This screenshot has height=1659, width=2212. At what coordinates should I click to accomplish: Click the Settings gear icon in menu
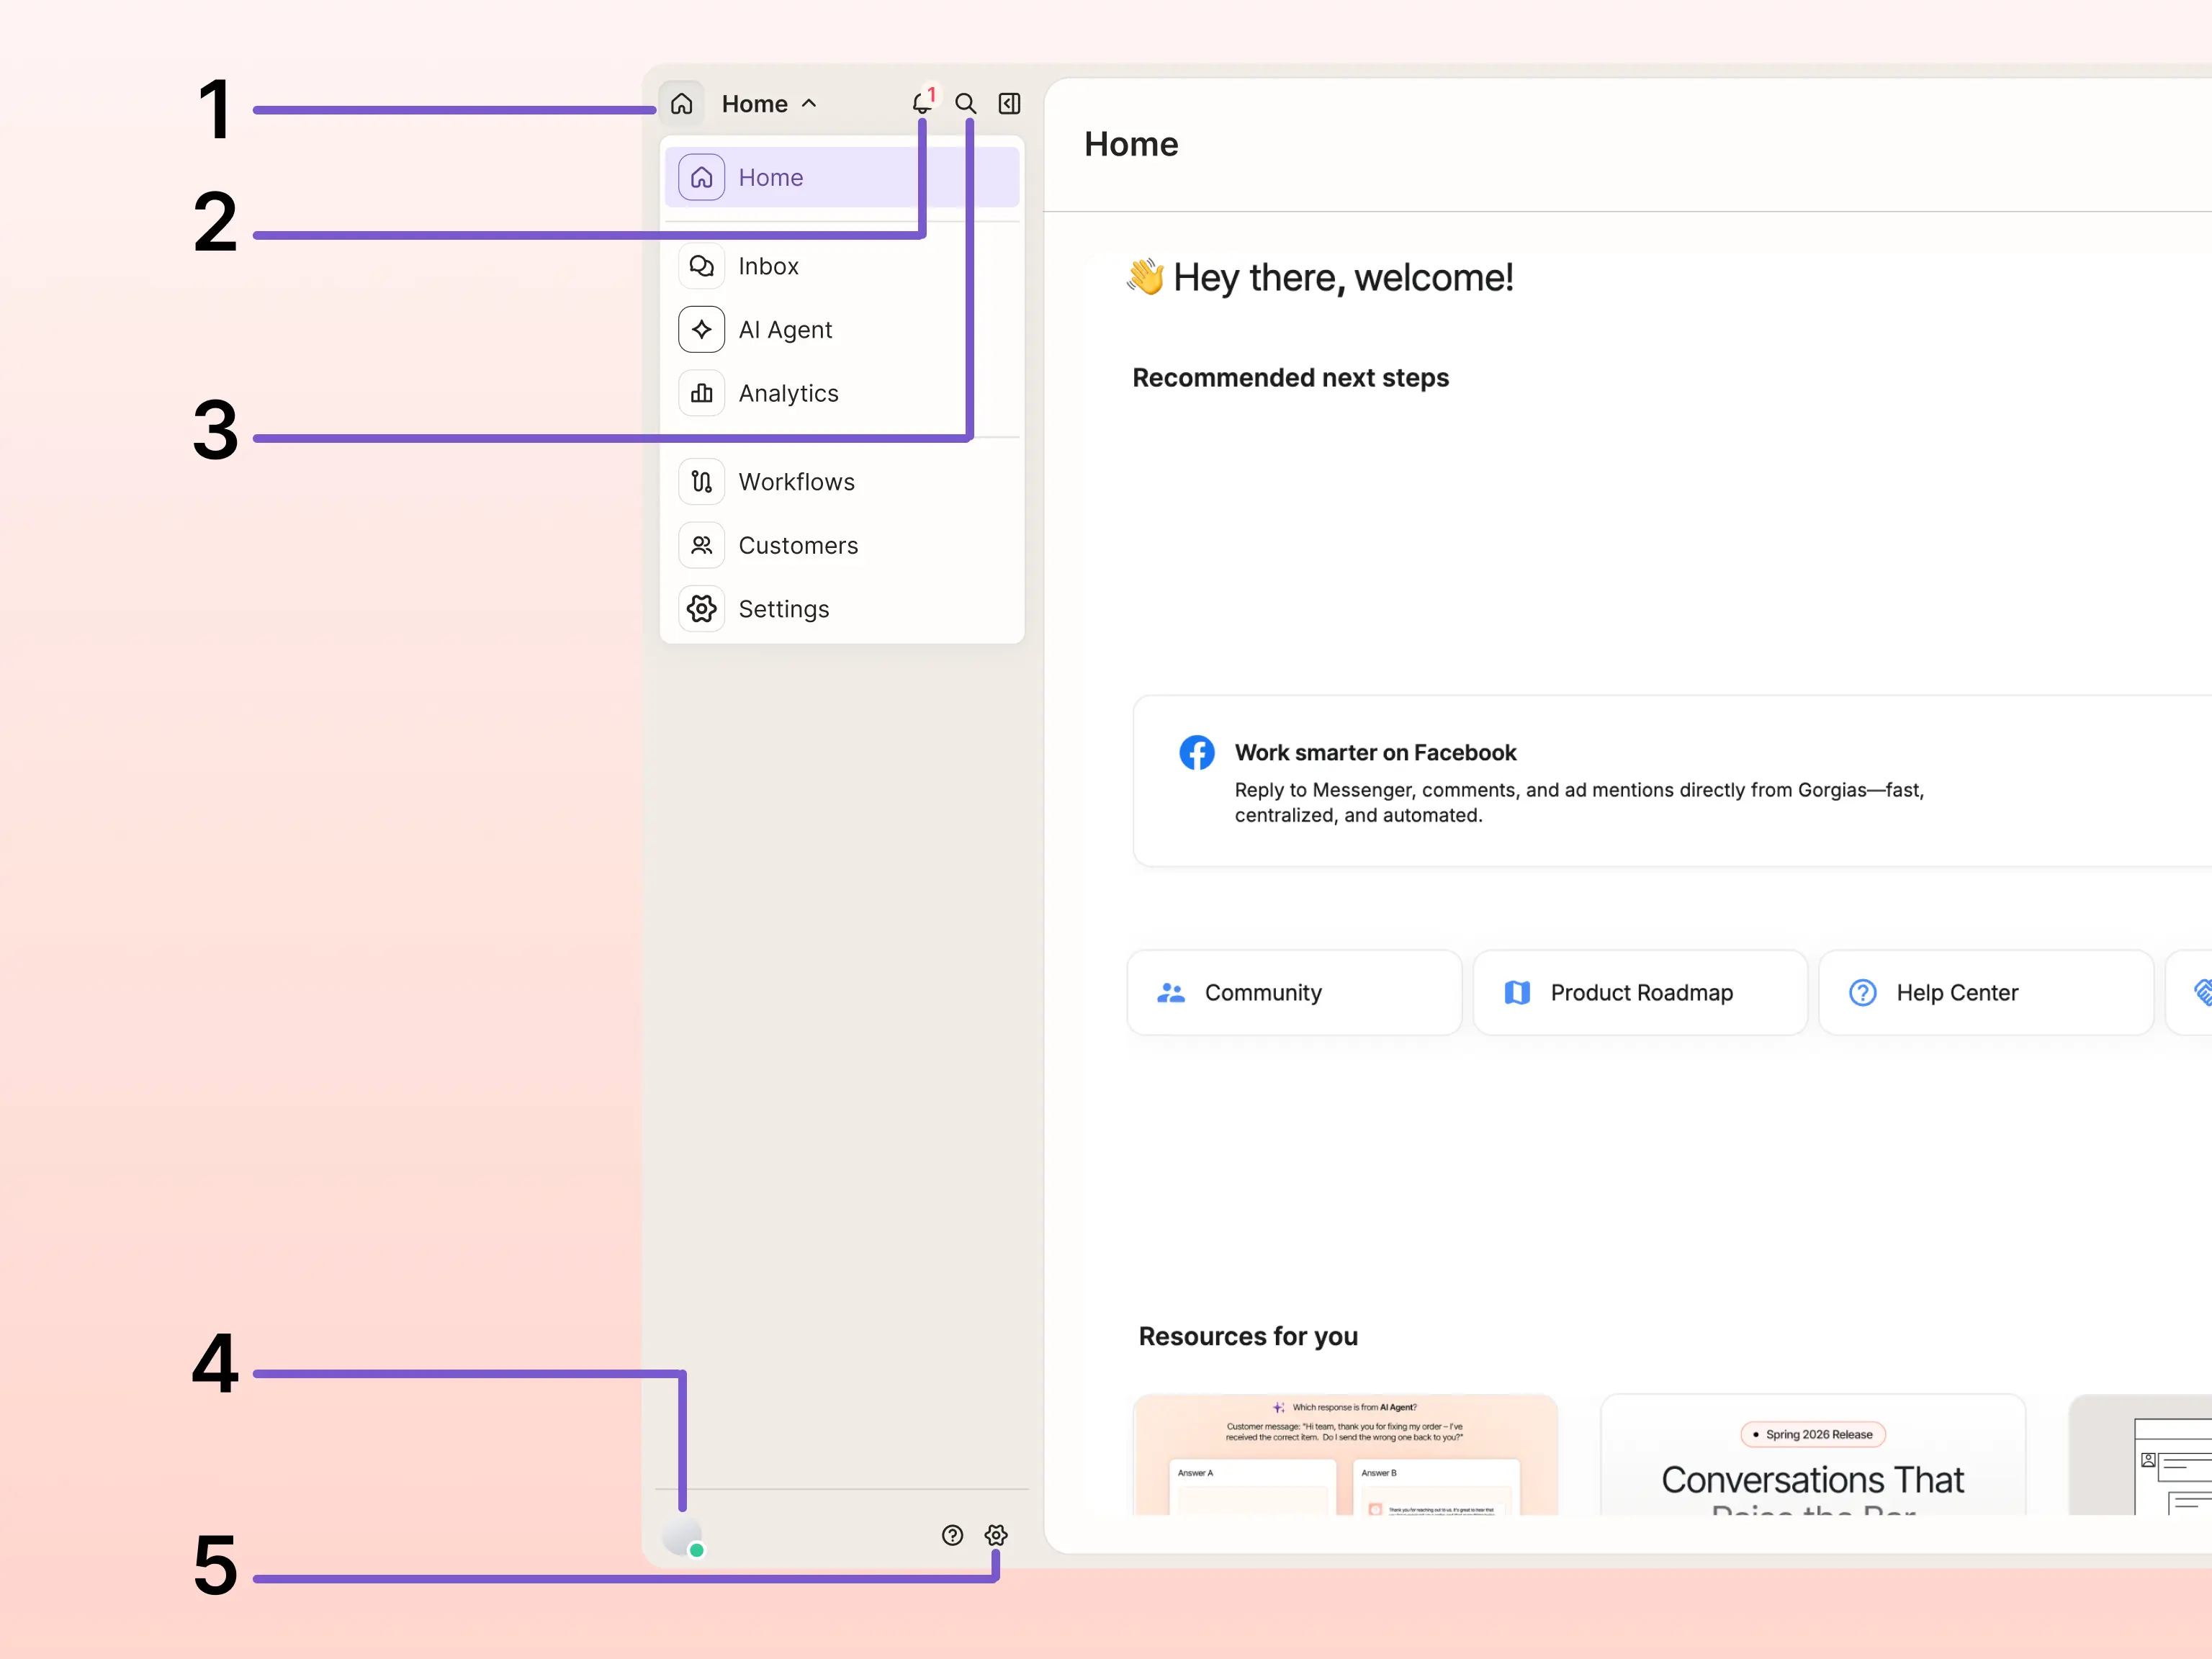(x=702, y=609)
